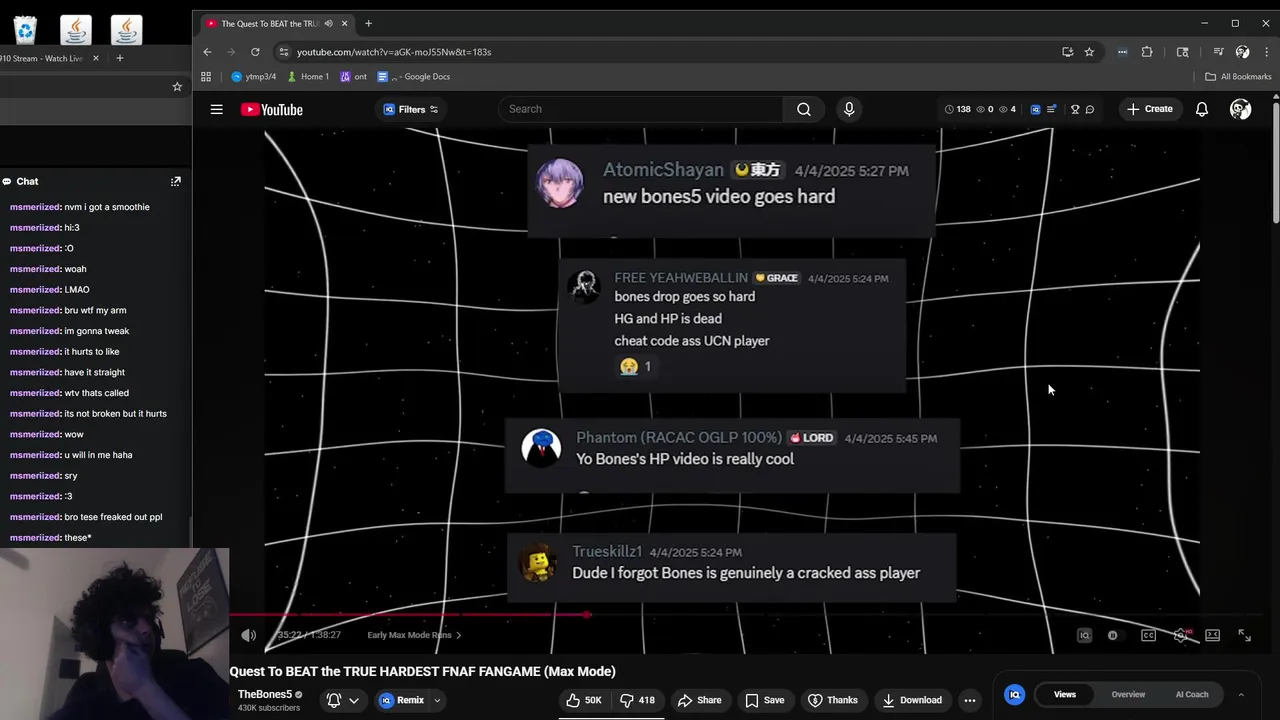
Task: Download the video
Action: coord(912,700)
